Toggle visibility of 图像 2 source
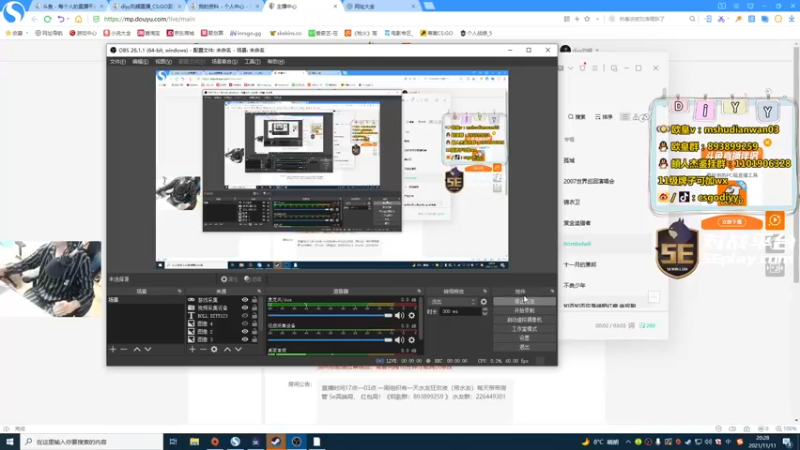Viewport: 800px width, 450px height. click(245, 331)
